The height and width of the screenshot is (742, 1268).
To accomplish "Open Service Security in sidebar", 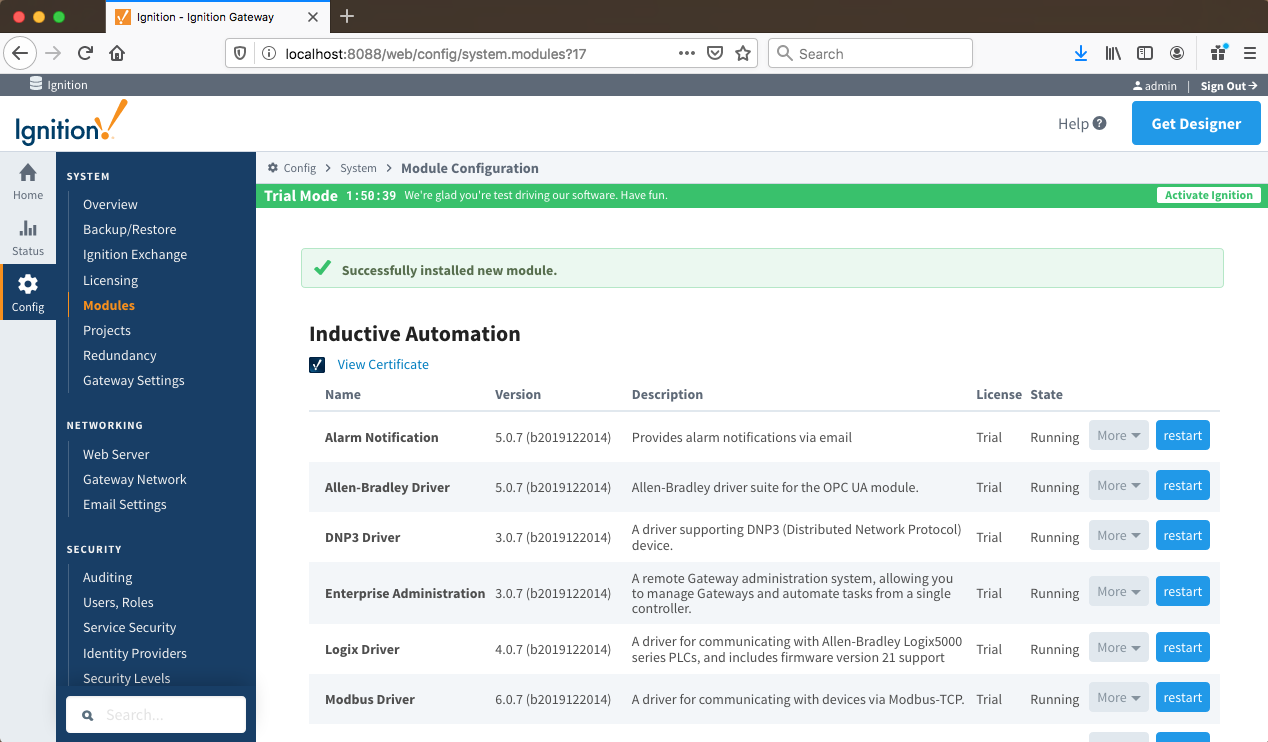I will 130,627.
